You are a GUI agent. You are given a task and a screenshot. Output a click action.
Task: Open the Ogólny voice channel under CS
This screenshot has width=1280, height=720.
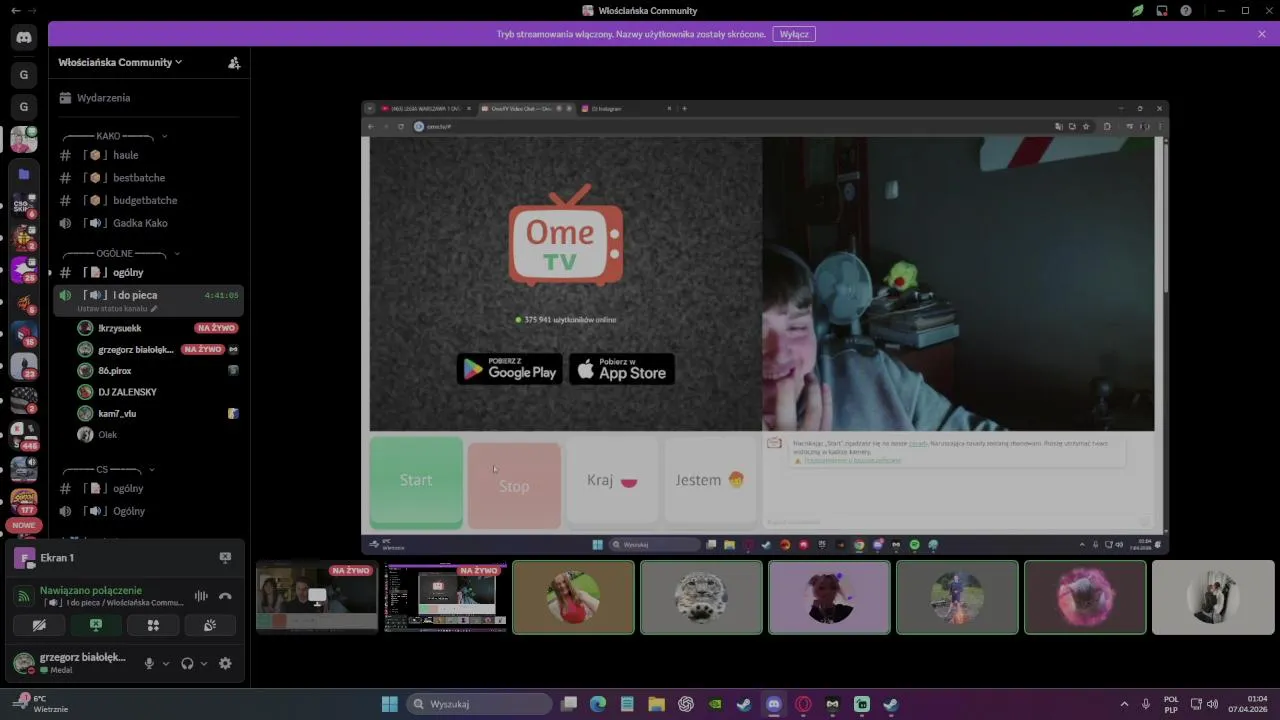pos(148,511)
